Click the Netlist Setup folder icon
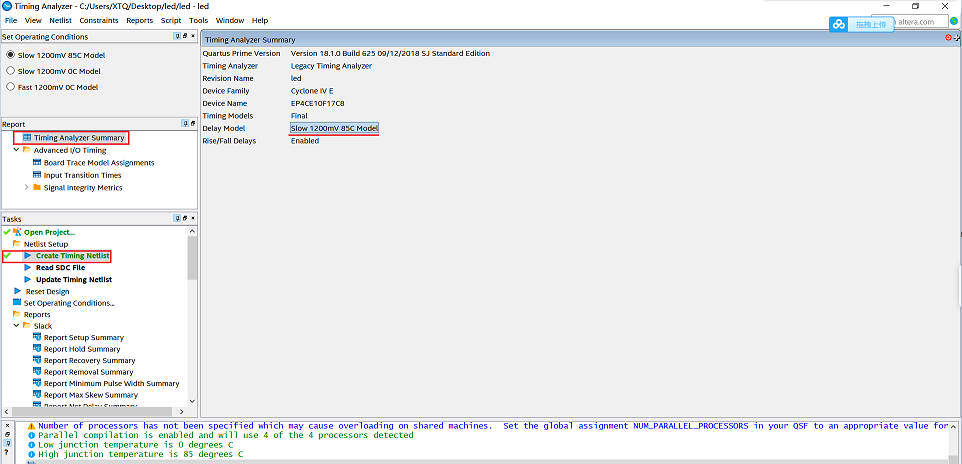Screen dimensions: 962x464 17,244
